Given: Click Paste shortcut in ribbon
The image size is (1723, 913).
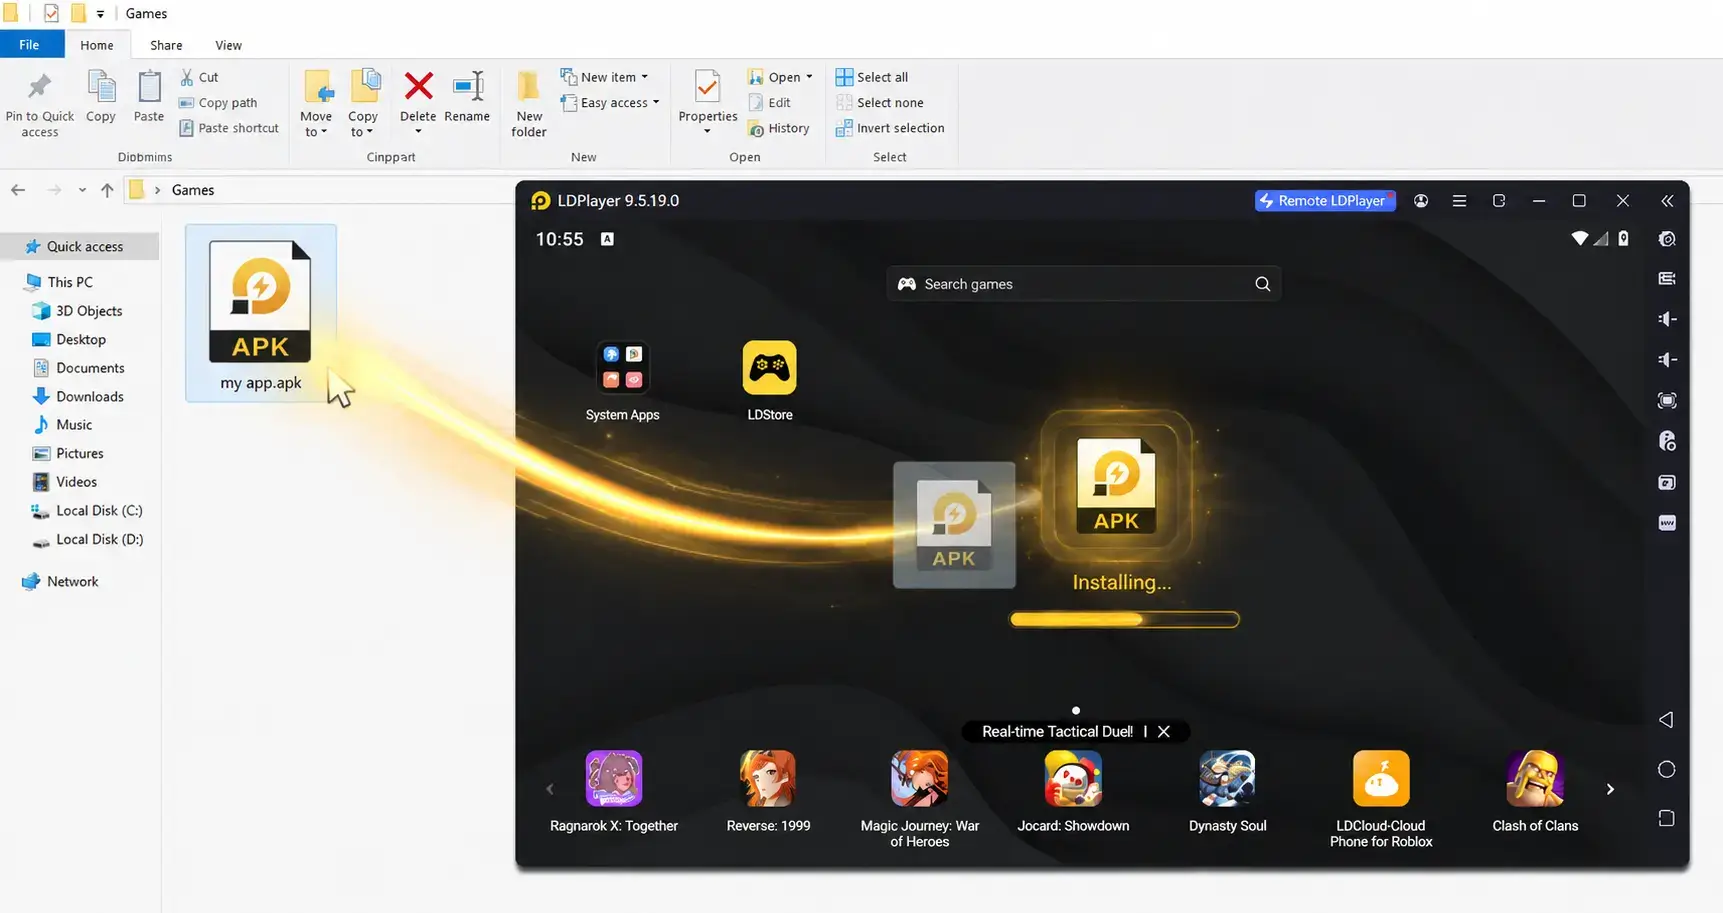Looking at the screenshot, I should (229, 128).
